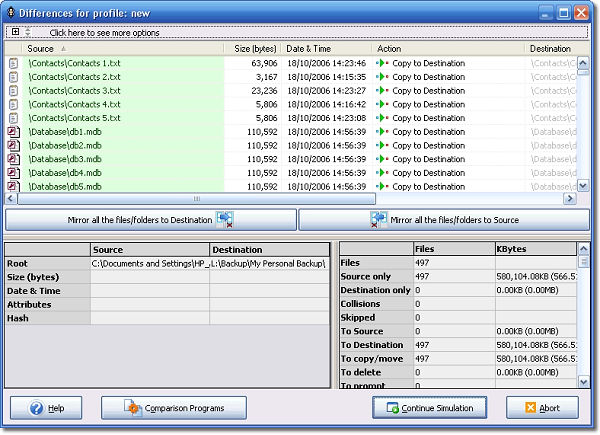Viewport: 600px width, 435px height.
Task: Click file list horizontal scrollbar left arrow
Action: (x=10, y=199)
